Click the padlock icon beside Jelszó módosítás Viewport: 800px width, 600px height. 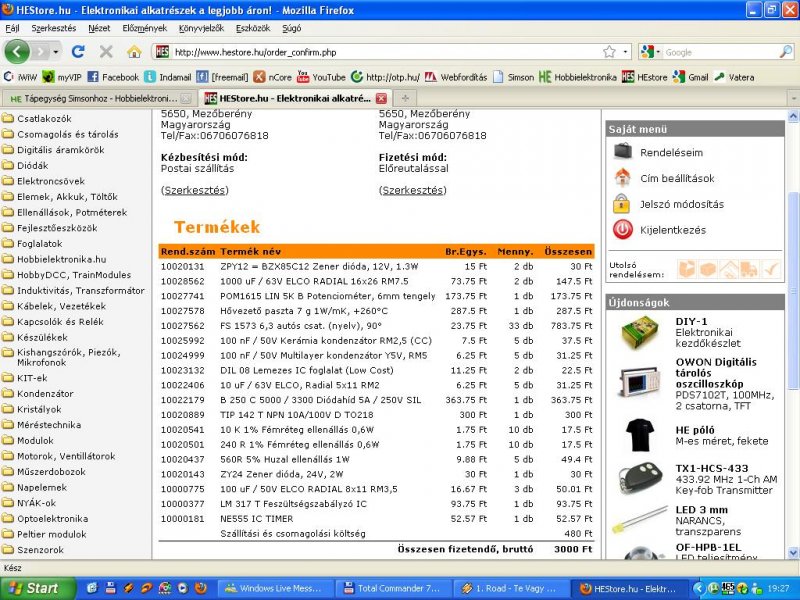pyautogui.click(x=621, y=204)
